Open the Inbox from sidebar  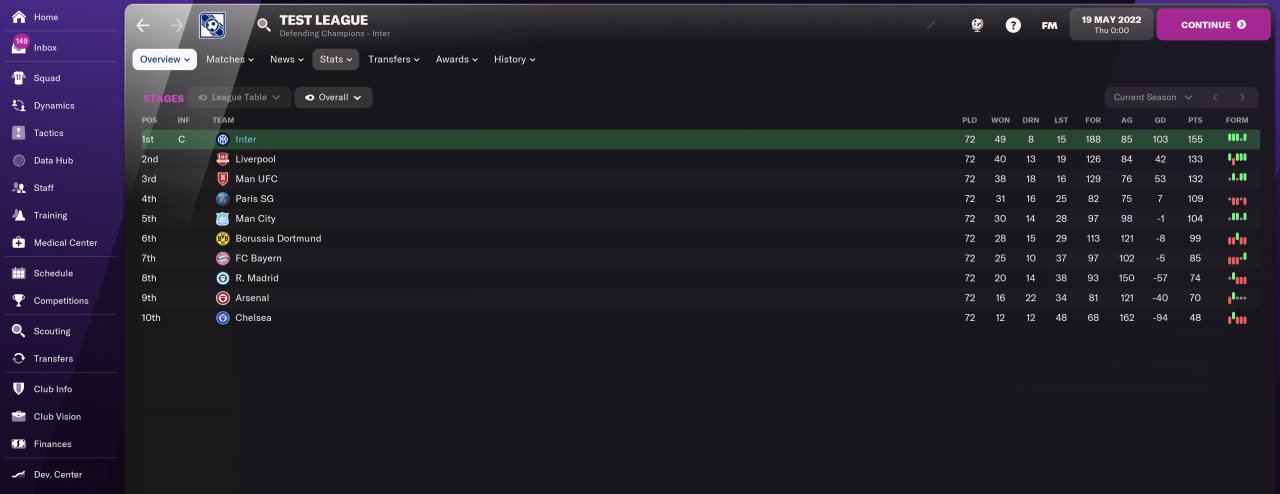pos(45,47)
